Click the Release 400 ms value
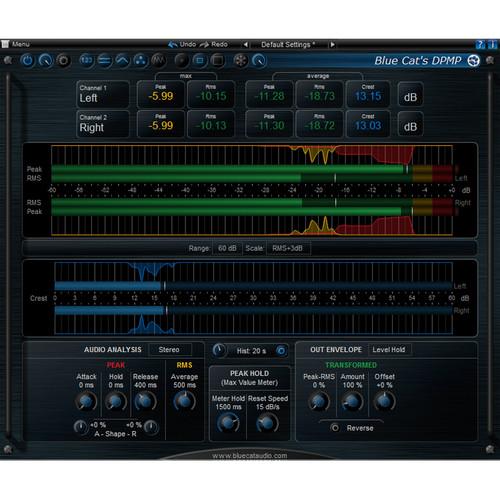The width and height of the screenshot is (500, 500). tap(145, 385)
